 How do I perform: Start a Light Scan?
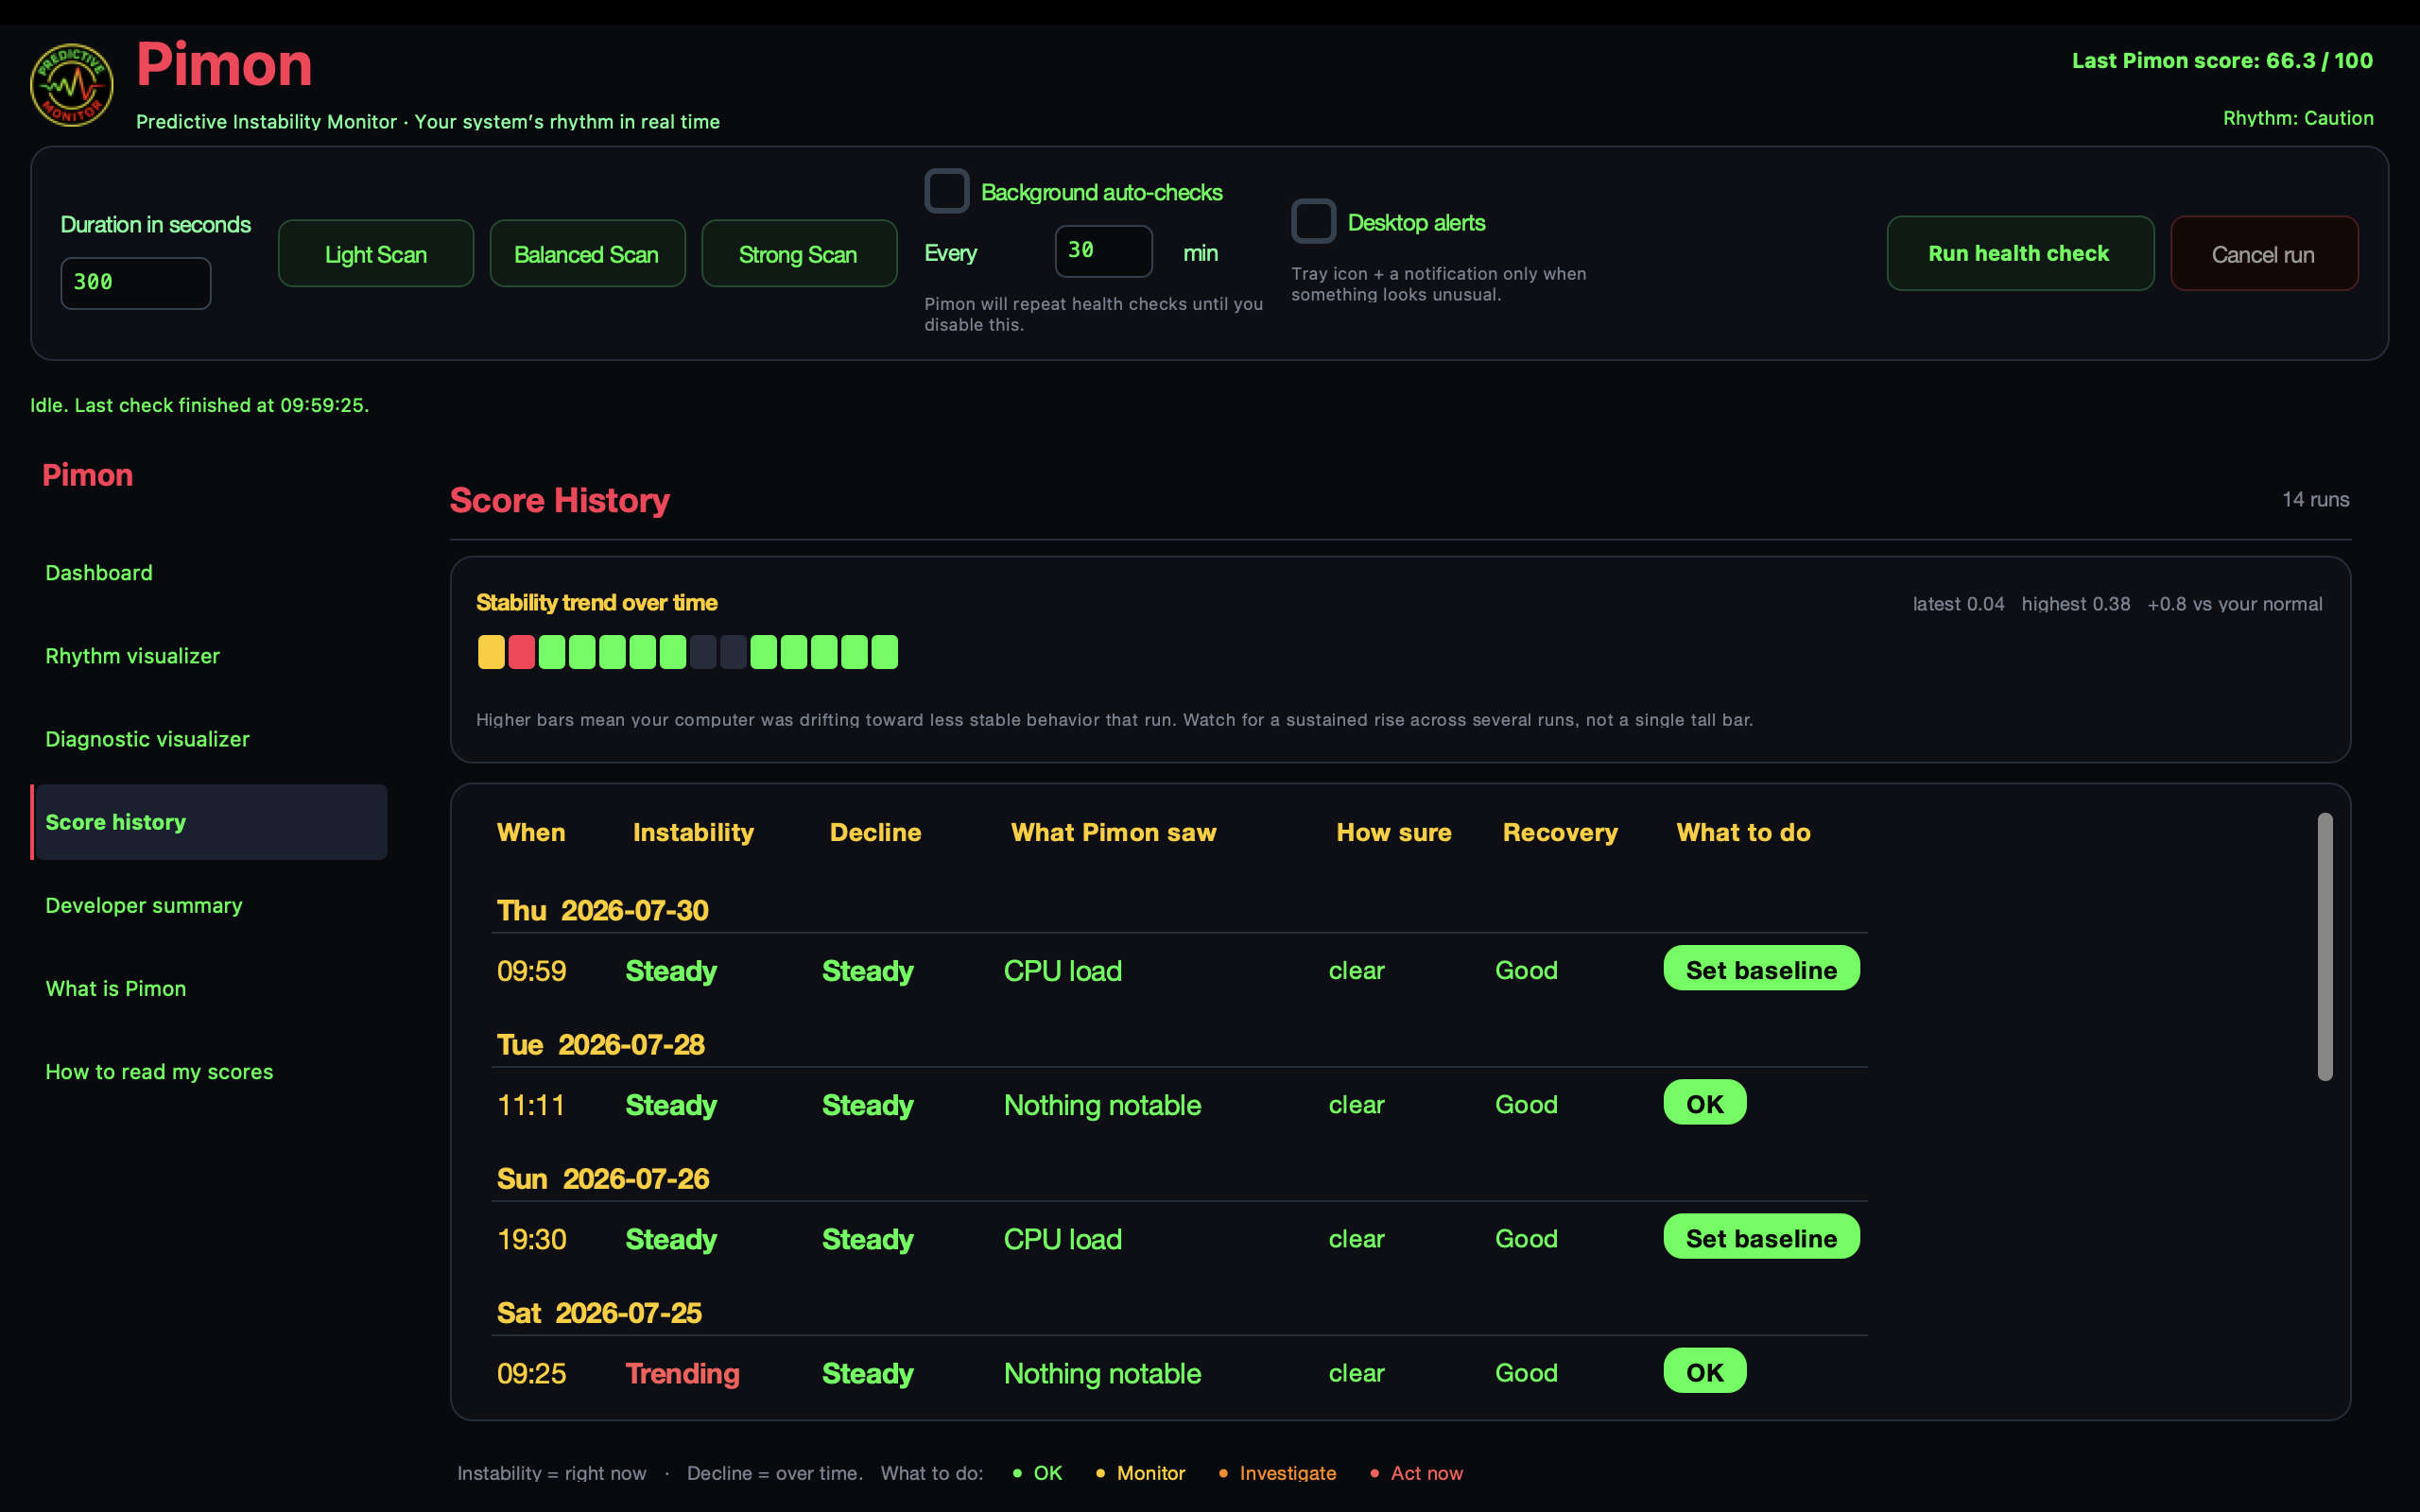click(376, 254)
